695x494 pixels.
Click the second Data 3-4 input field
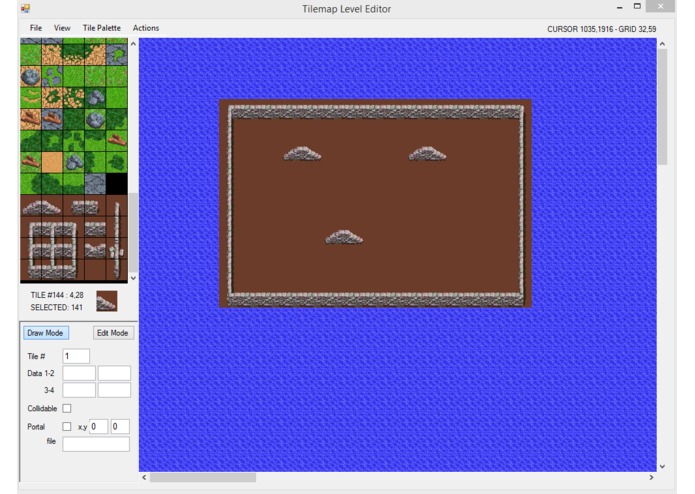(114, 390)
